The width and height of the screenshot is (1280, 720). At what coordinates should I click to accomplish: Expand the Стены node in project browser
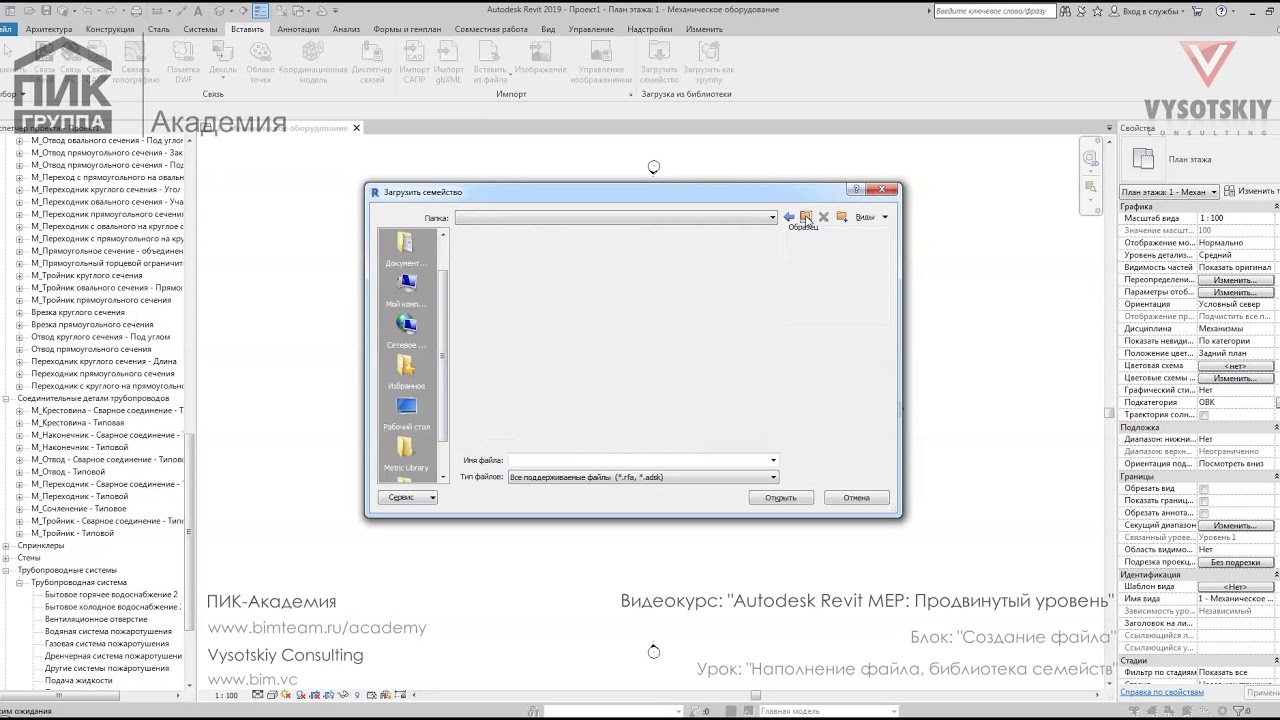pyautogui.click(x=7, y=558)
